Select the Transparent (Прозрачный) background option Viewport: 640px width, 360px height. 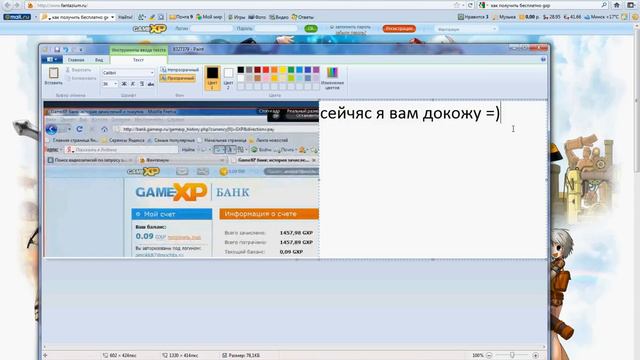178,78
